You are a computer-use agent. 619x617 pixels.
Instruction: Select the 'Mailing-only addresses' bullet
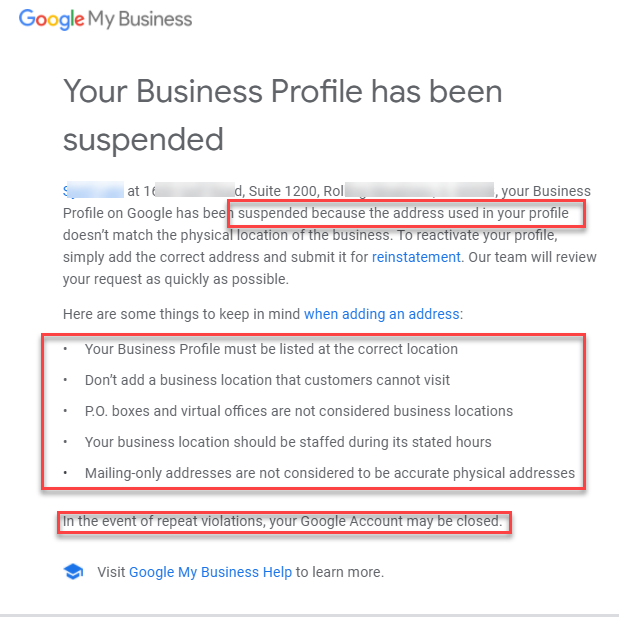(x=329, y=473)
